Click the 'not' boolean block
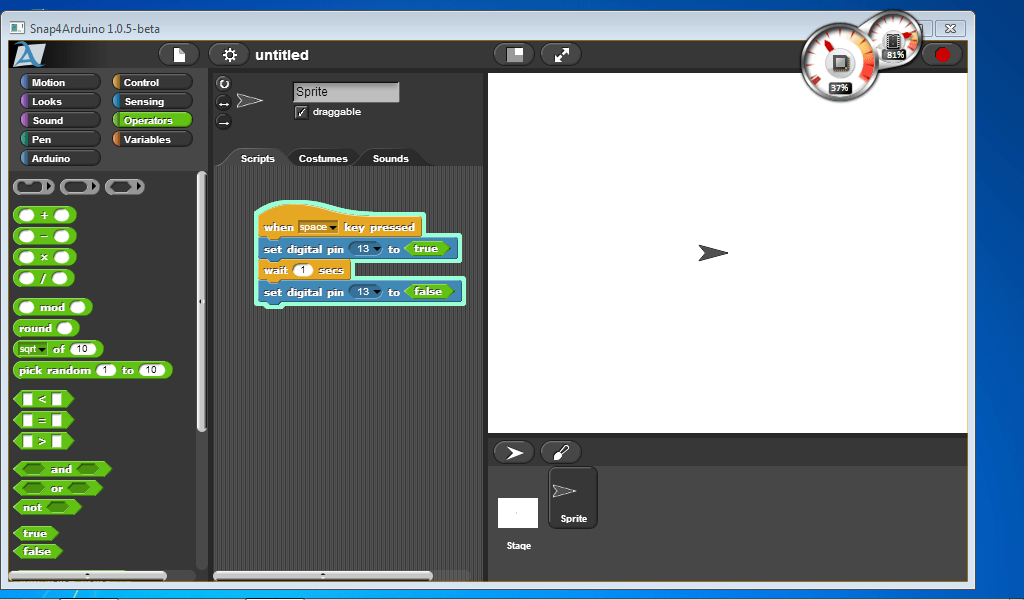The width and height of the screenshot is (1024, 600). point(47,507)
